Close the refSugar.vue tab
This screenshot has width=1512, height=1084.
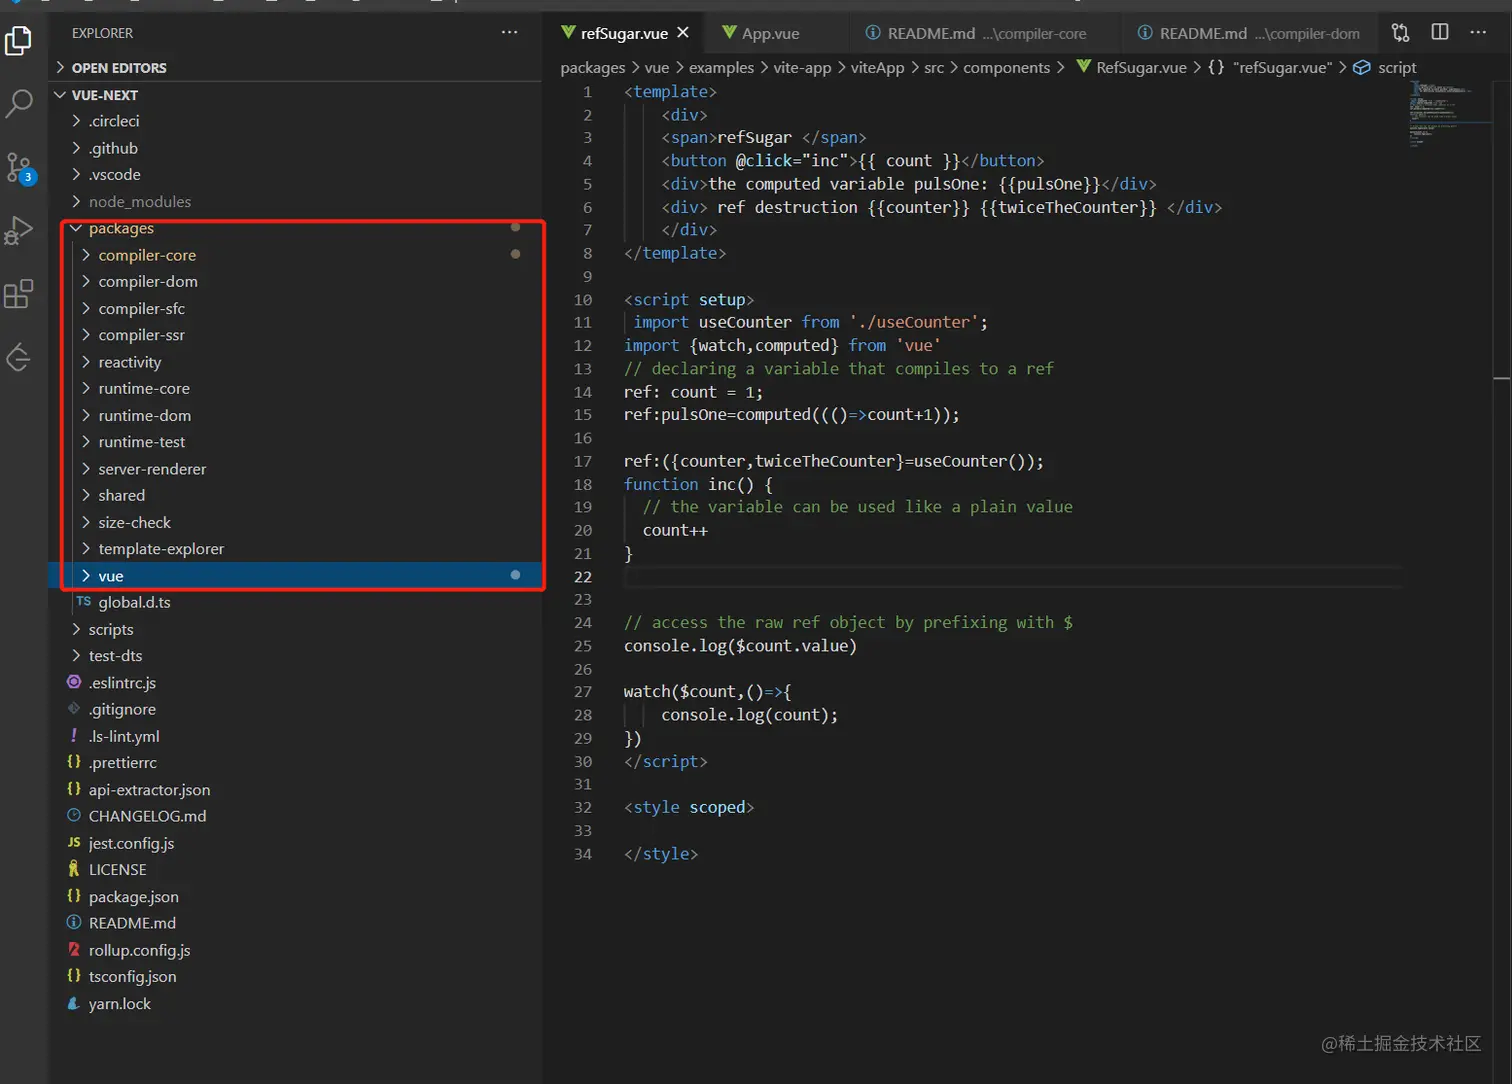click(683, 33)
